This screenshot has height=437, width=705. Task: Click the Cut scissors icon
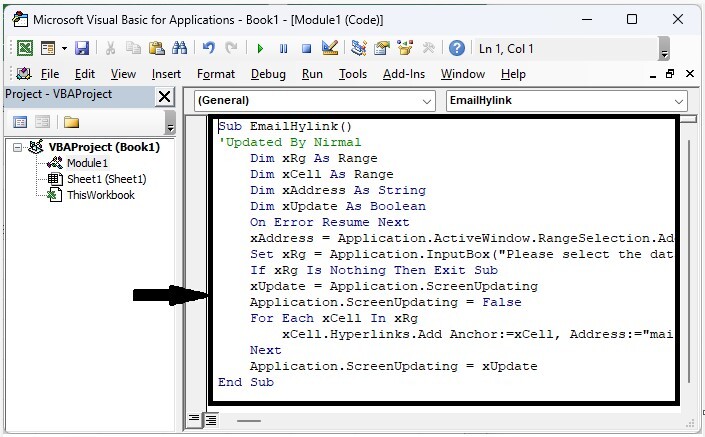click(x=110, y=48)
